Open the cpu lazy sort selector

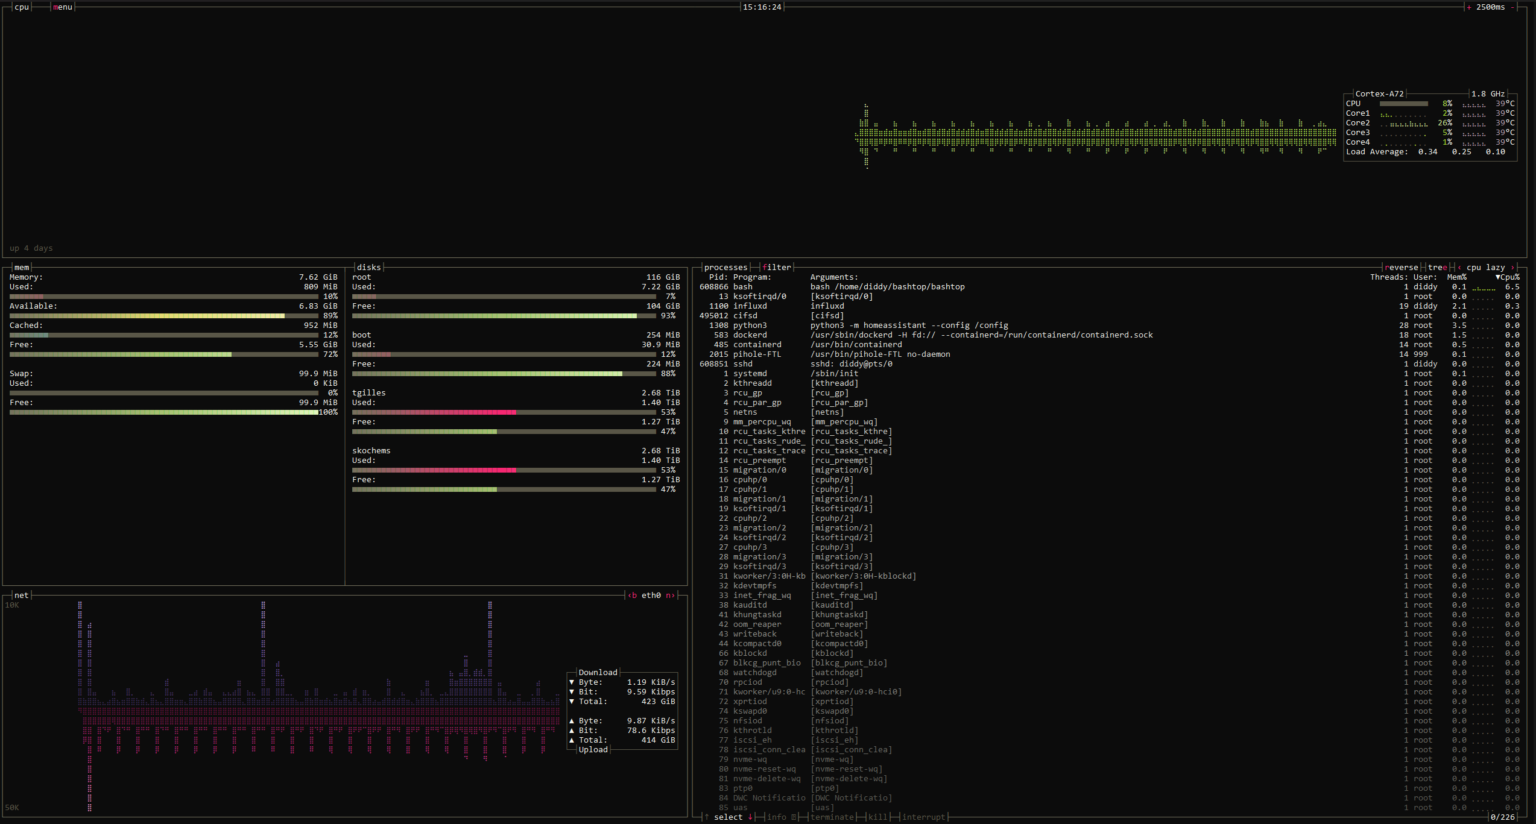[x=1487, y=267]
